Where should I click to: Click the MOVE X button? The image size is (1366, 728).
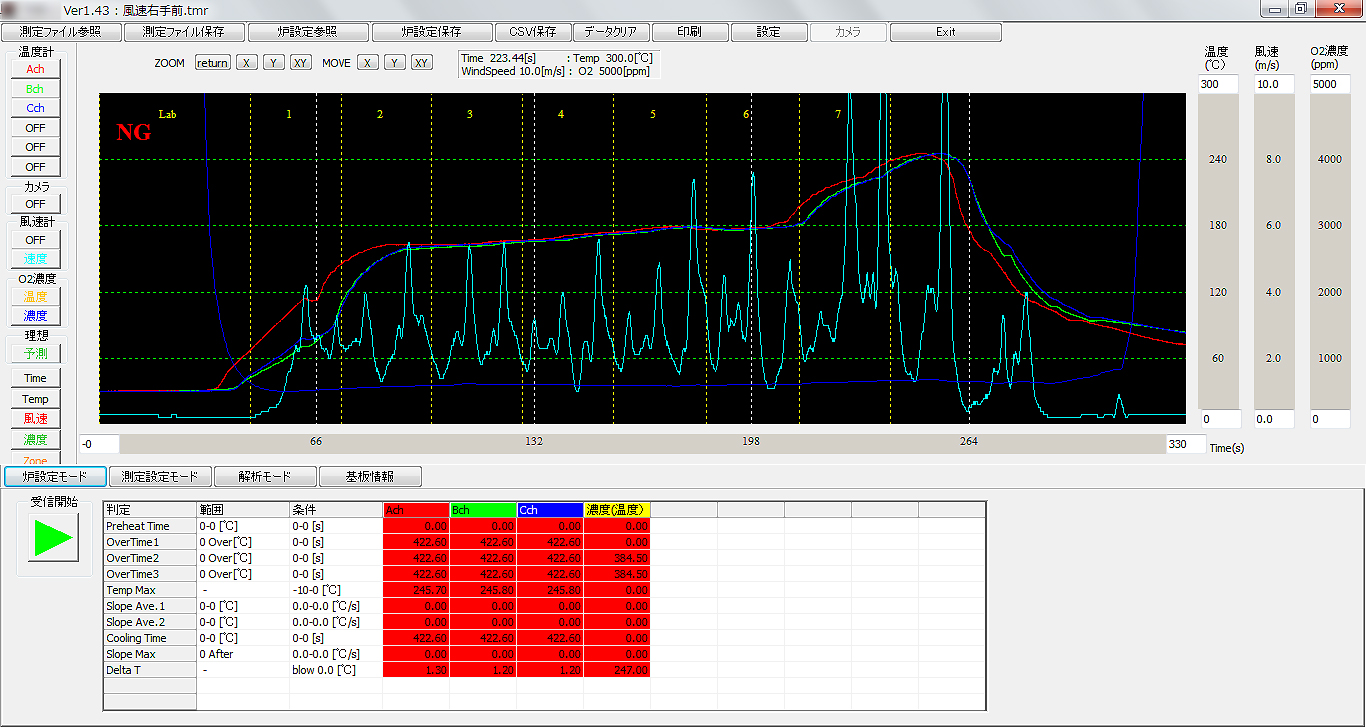[x=369, y=63]
